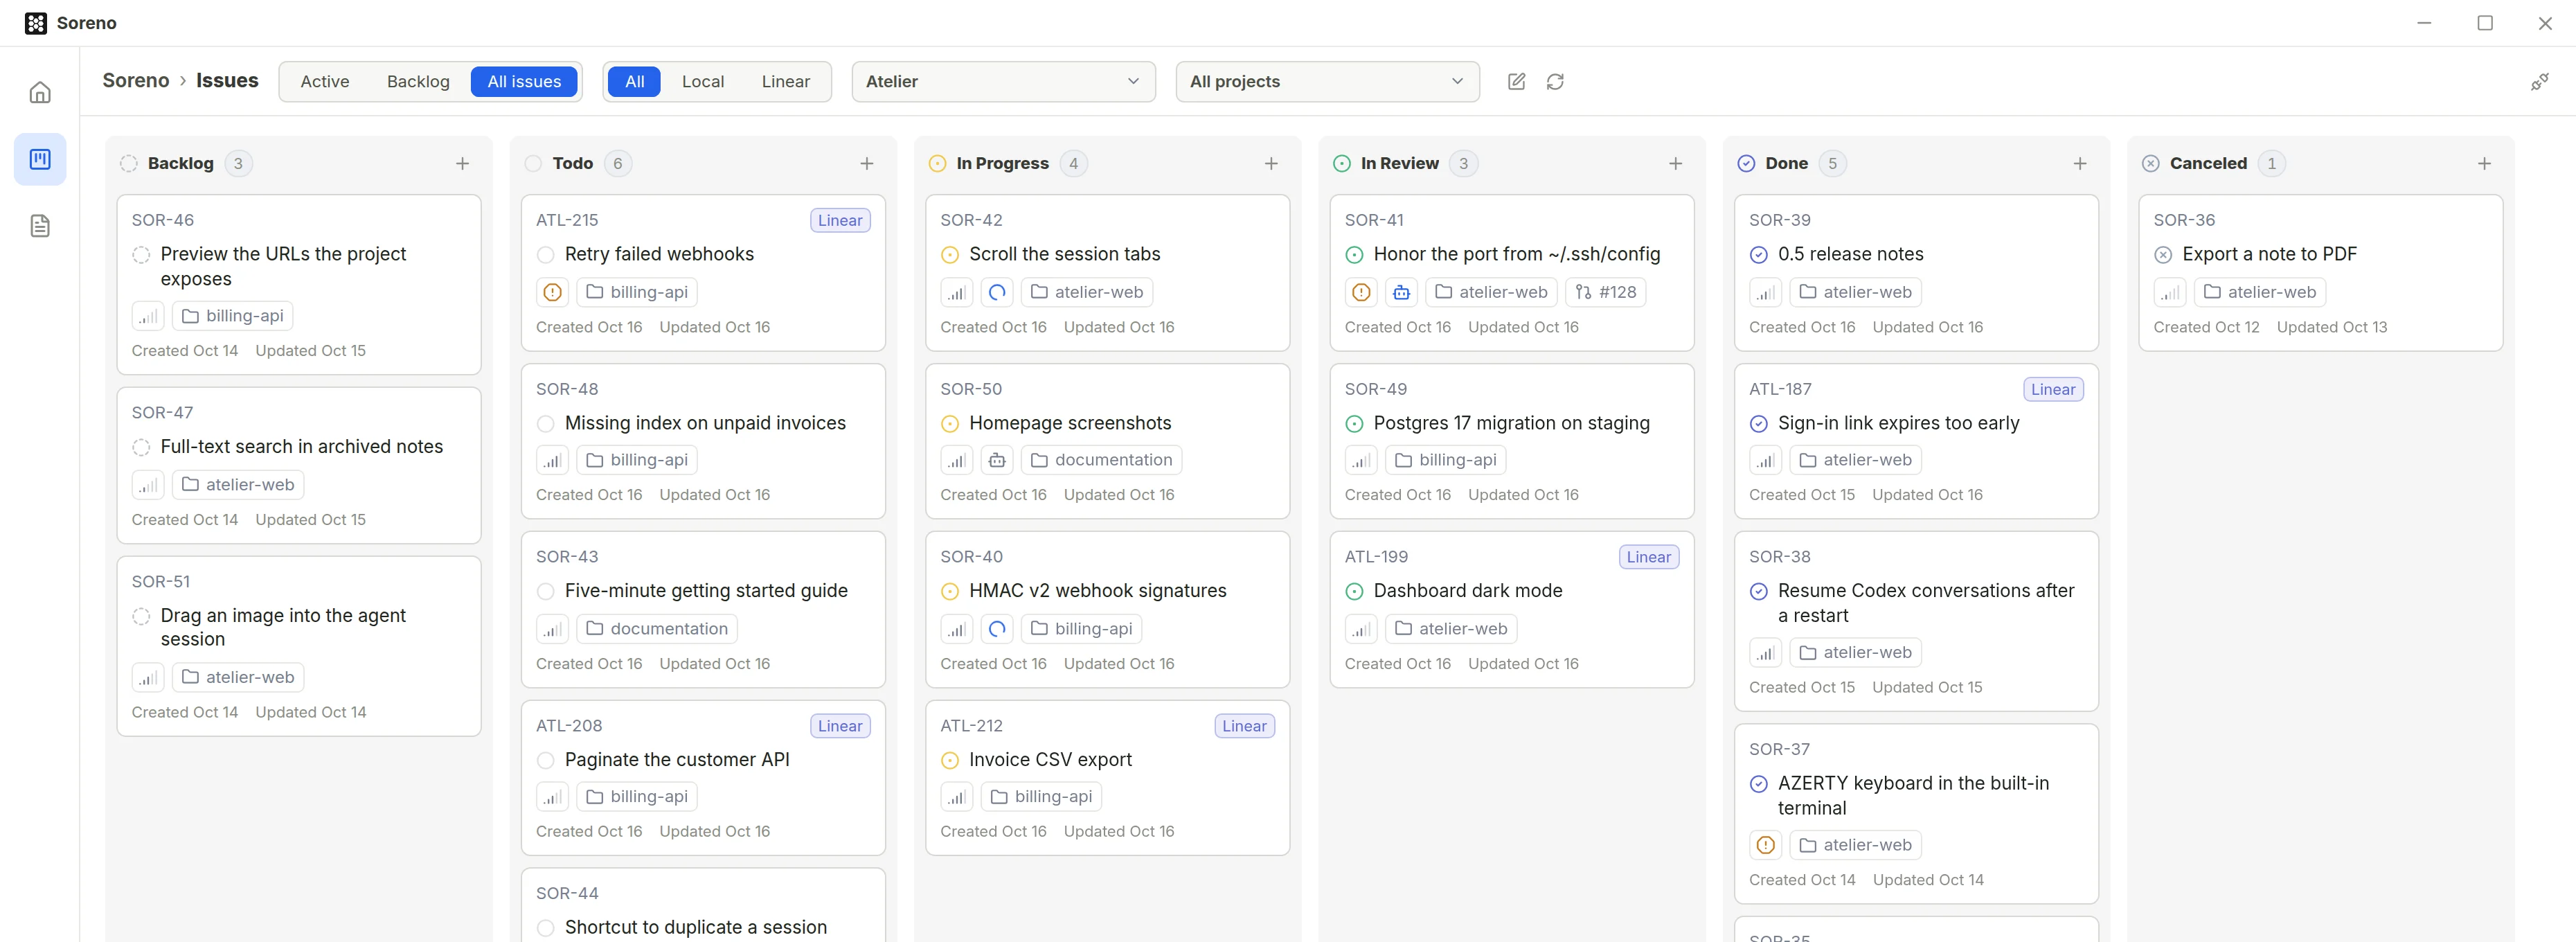Open the All projects dropdown
The height and width of the screenshot is (942, 2576).
pos(1327,81)
